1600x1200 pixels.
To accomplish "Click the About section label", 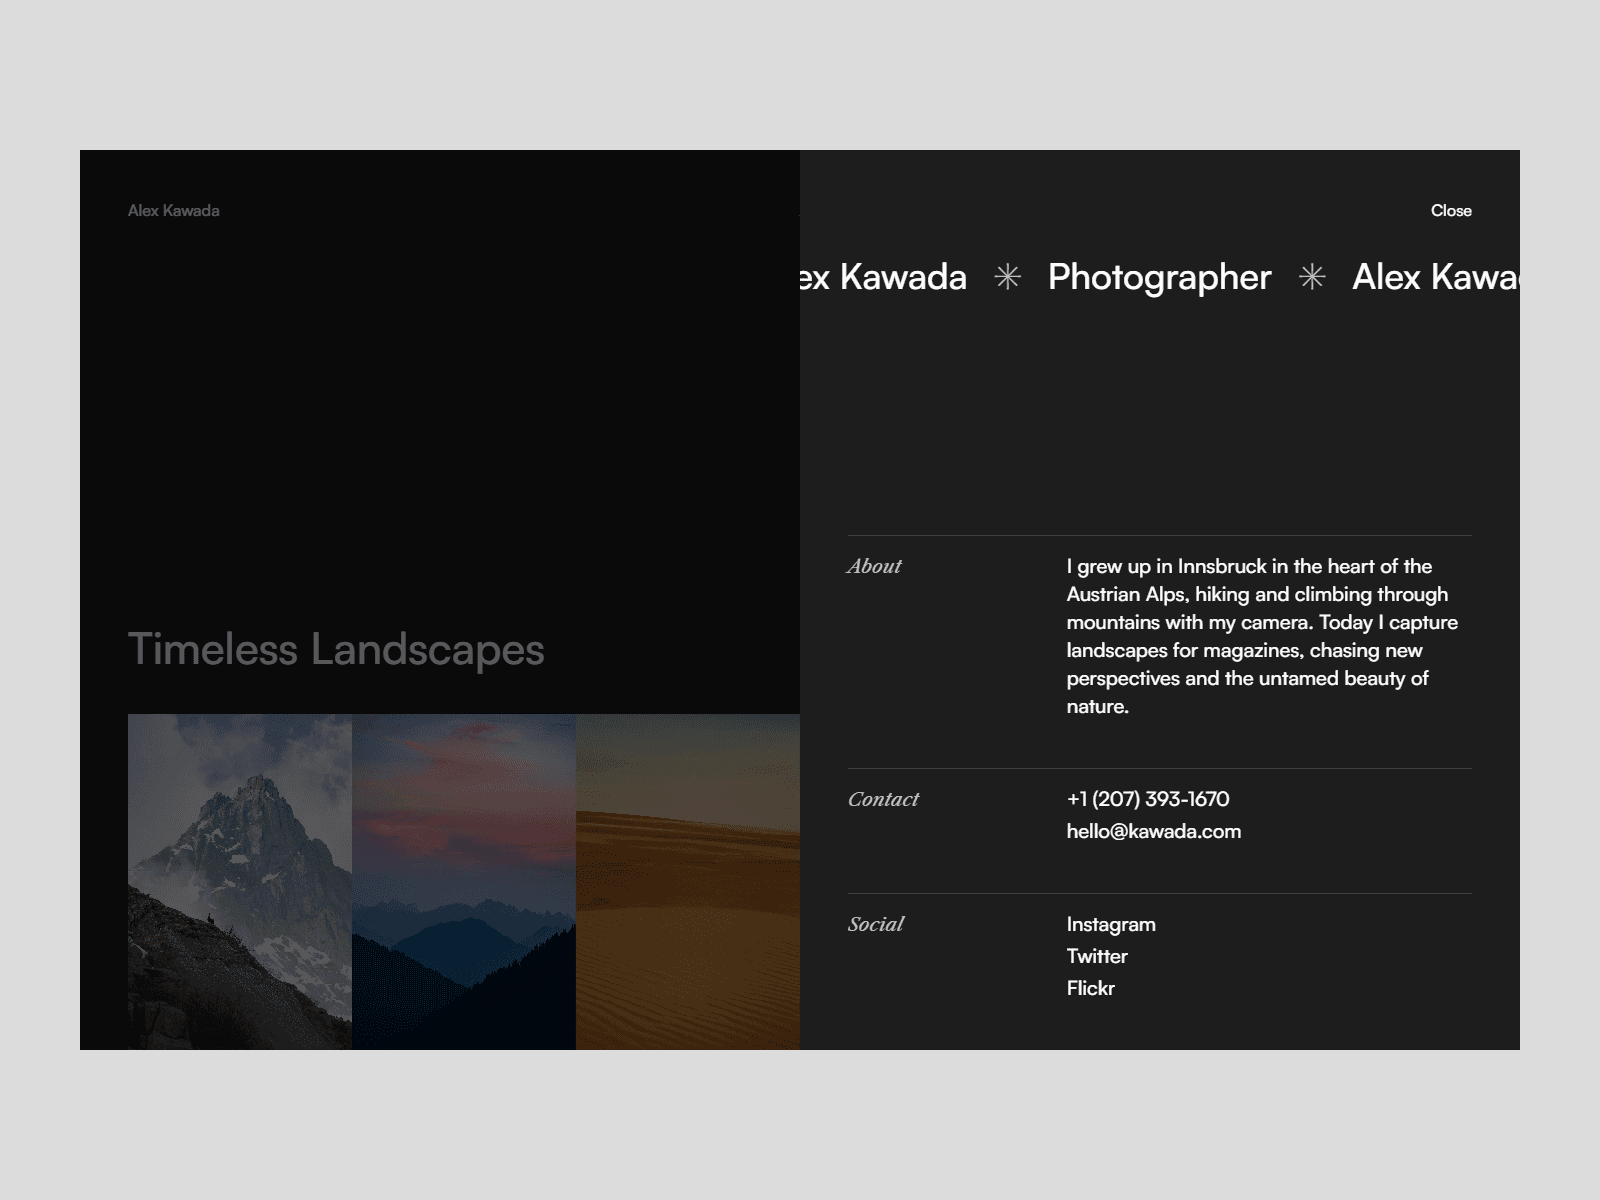I will pyautogui.click(x=874, y=567).
